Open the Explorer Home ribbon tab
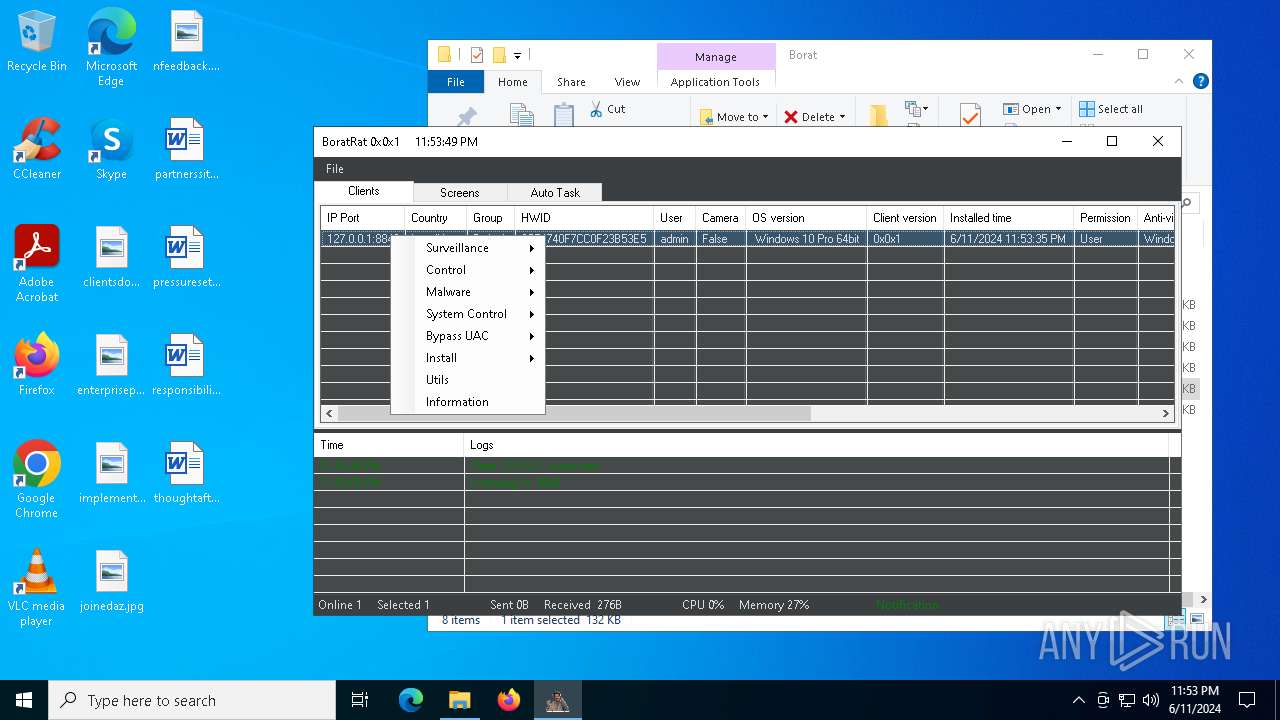 [x=513, y=82]
